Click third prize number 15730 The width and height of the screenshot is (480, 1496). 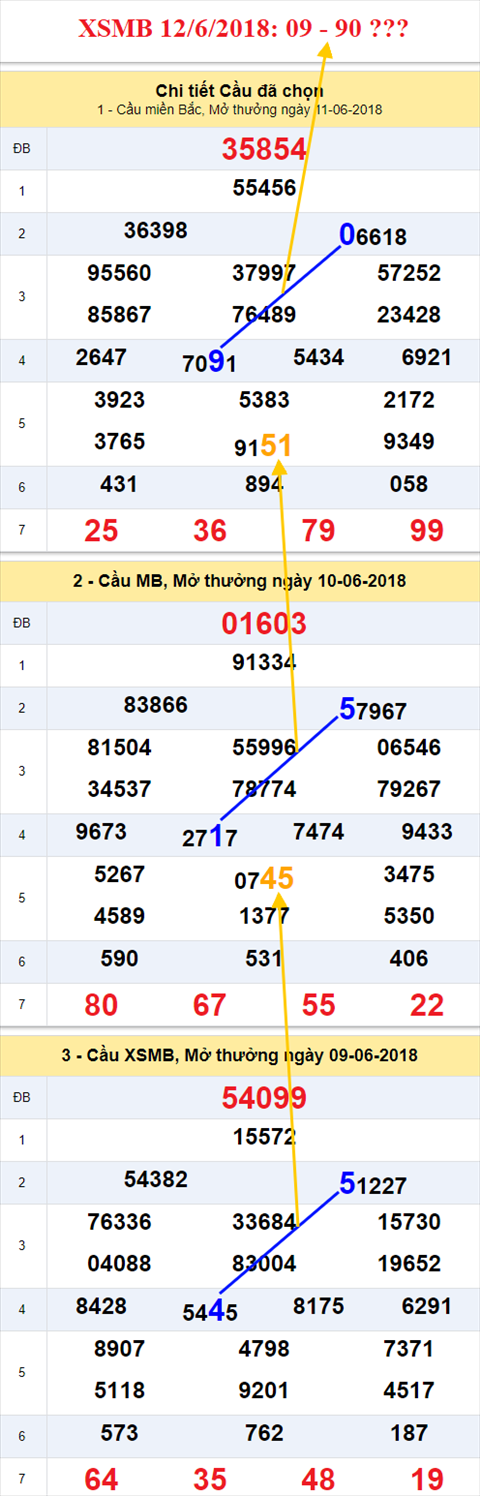[409, 1223]
